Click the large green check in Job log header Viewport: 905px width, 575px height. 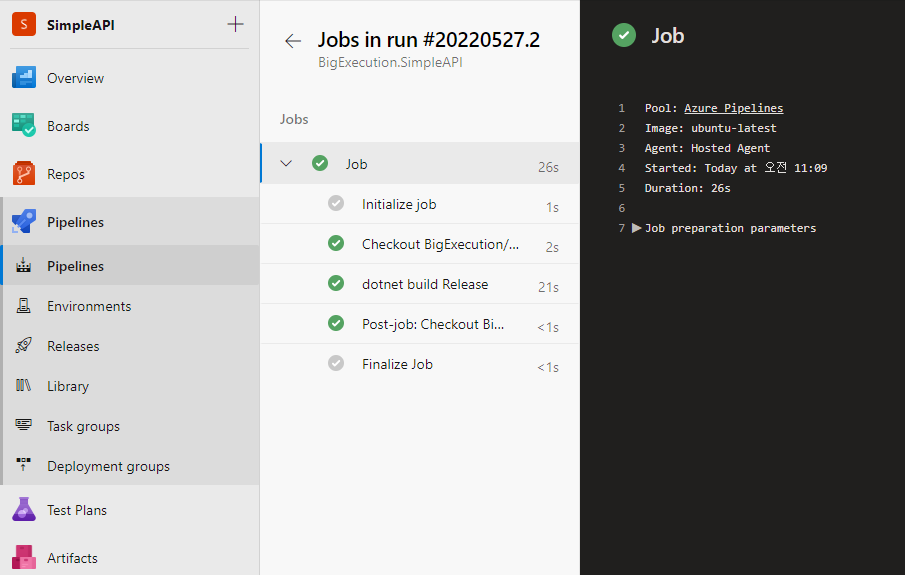624,35
